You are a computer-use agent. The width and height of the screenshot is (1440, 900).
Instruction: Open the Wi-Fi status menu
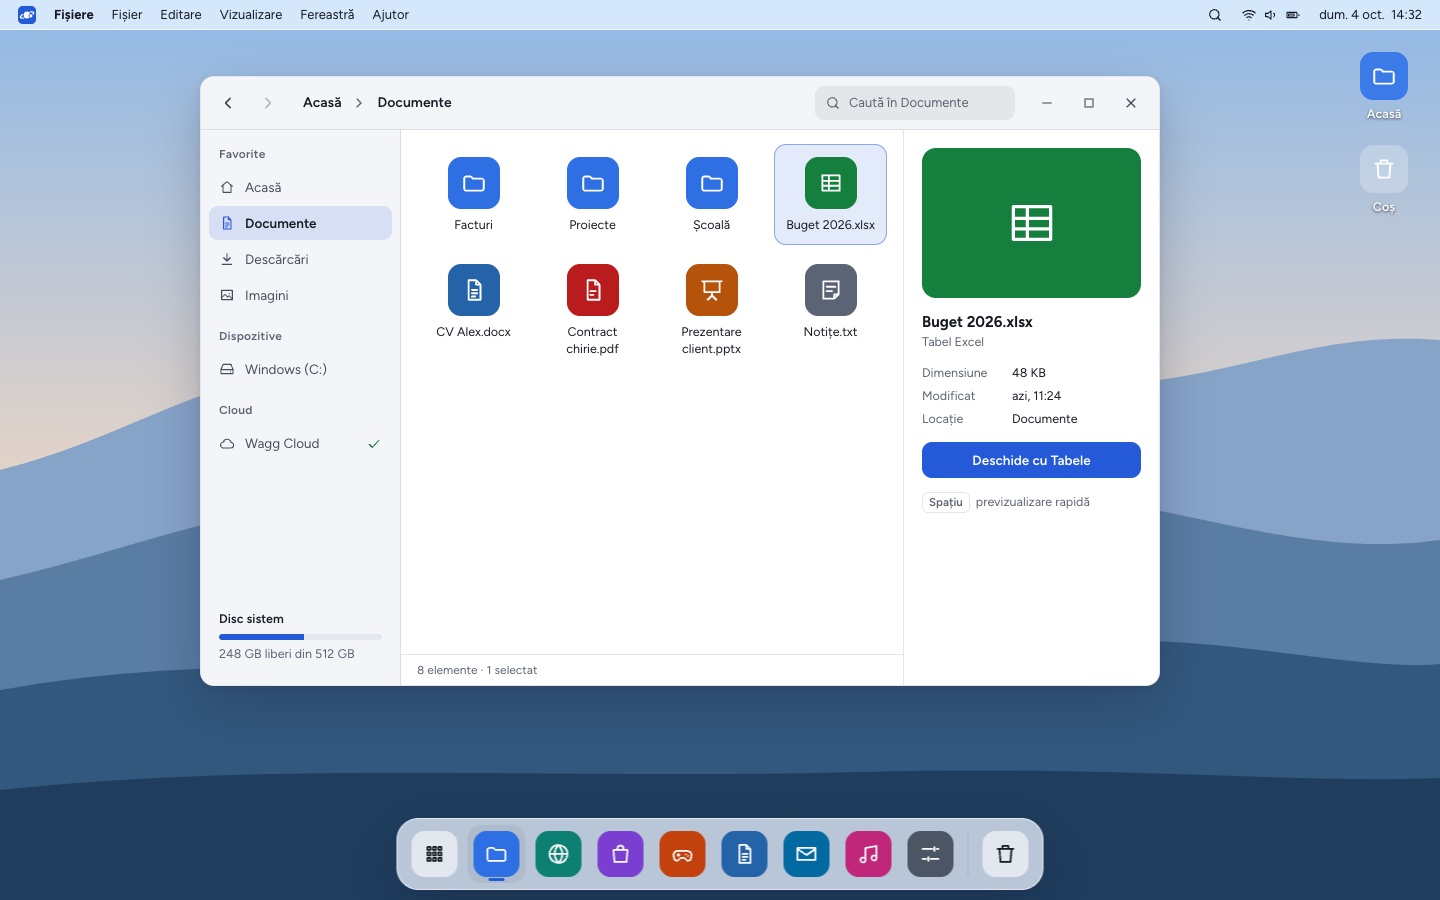1248,15
